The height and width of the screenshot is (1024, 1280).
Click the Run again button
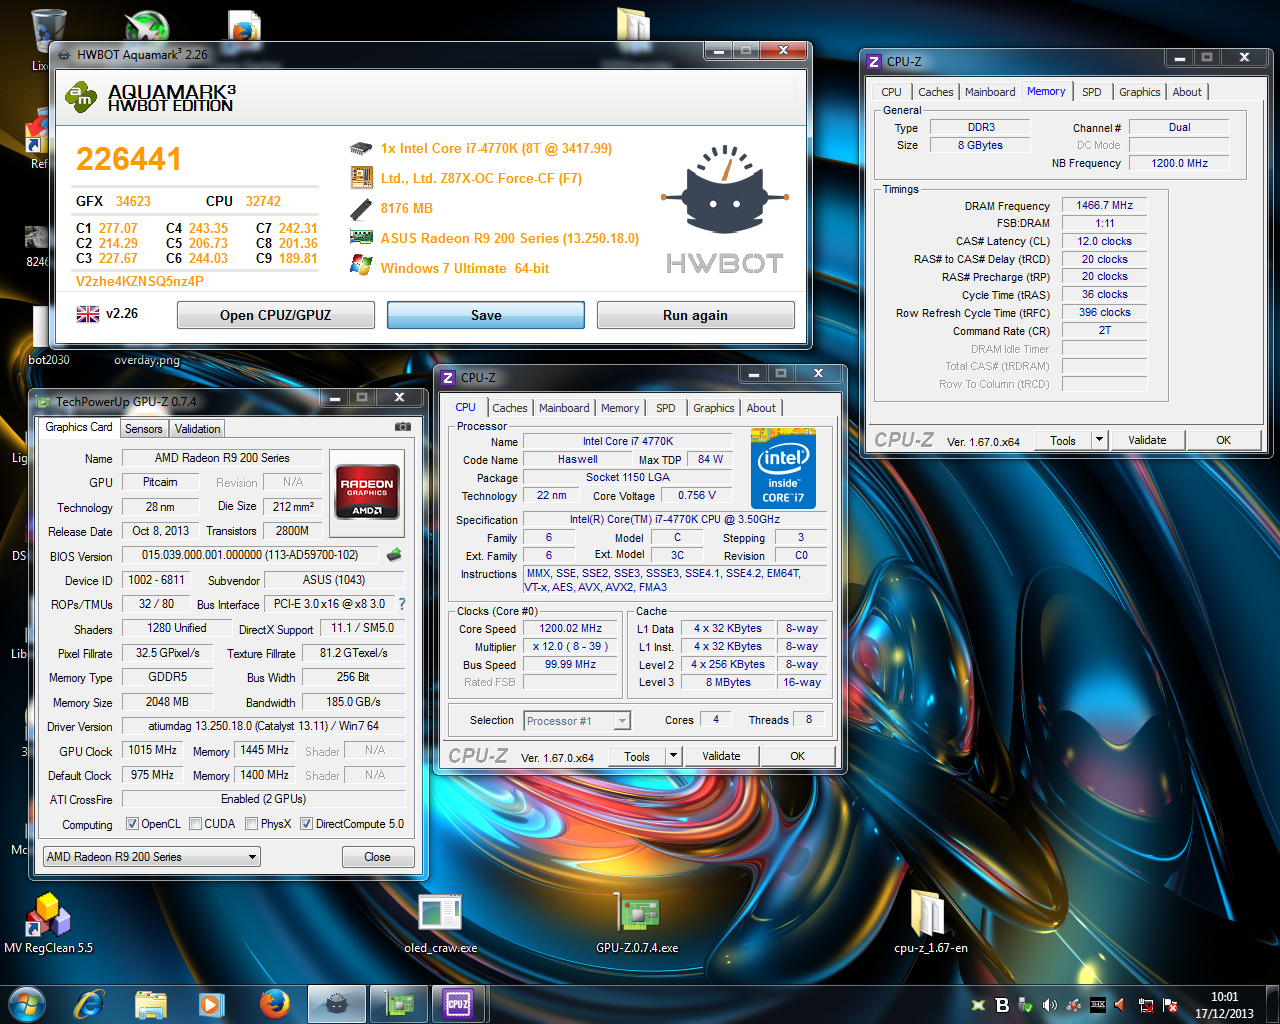695,315
